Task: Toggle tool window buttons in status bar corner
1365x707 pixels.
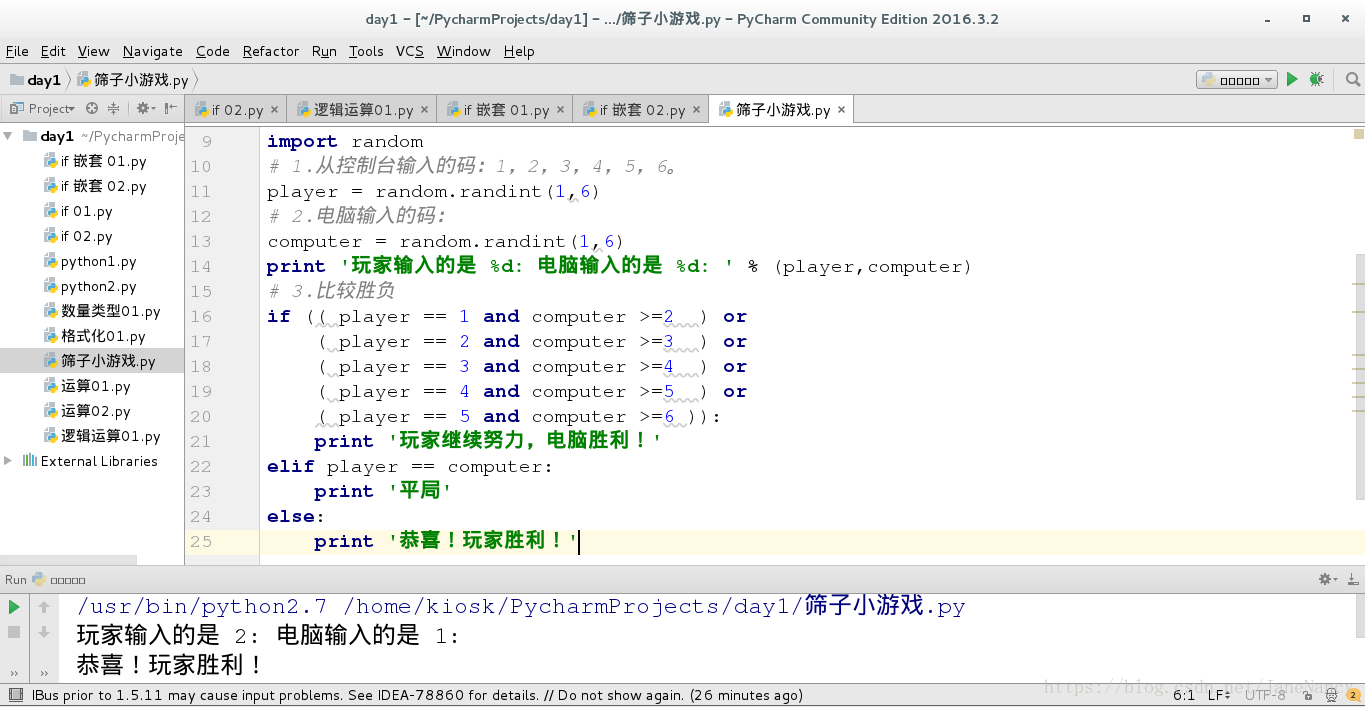Action: click(x=15, y=695)
